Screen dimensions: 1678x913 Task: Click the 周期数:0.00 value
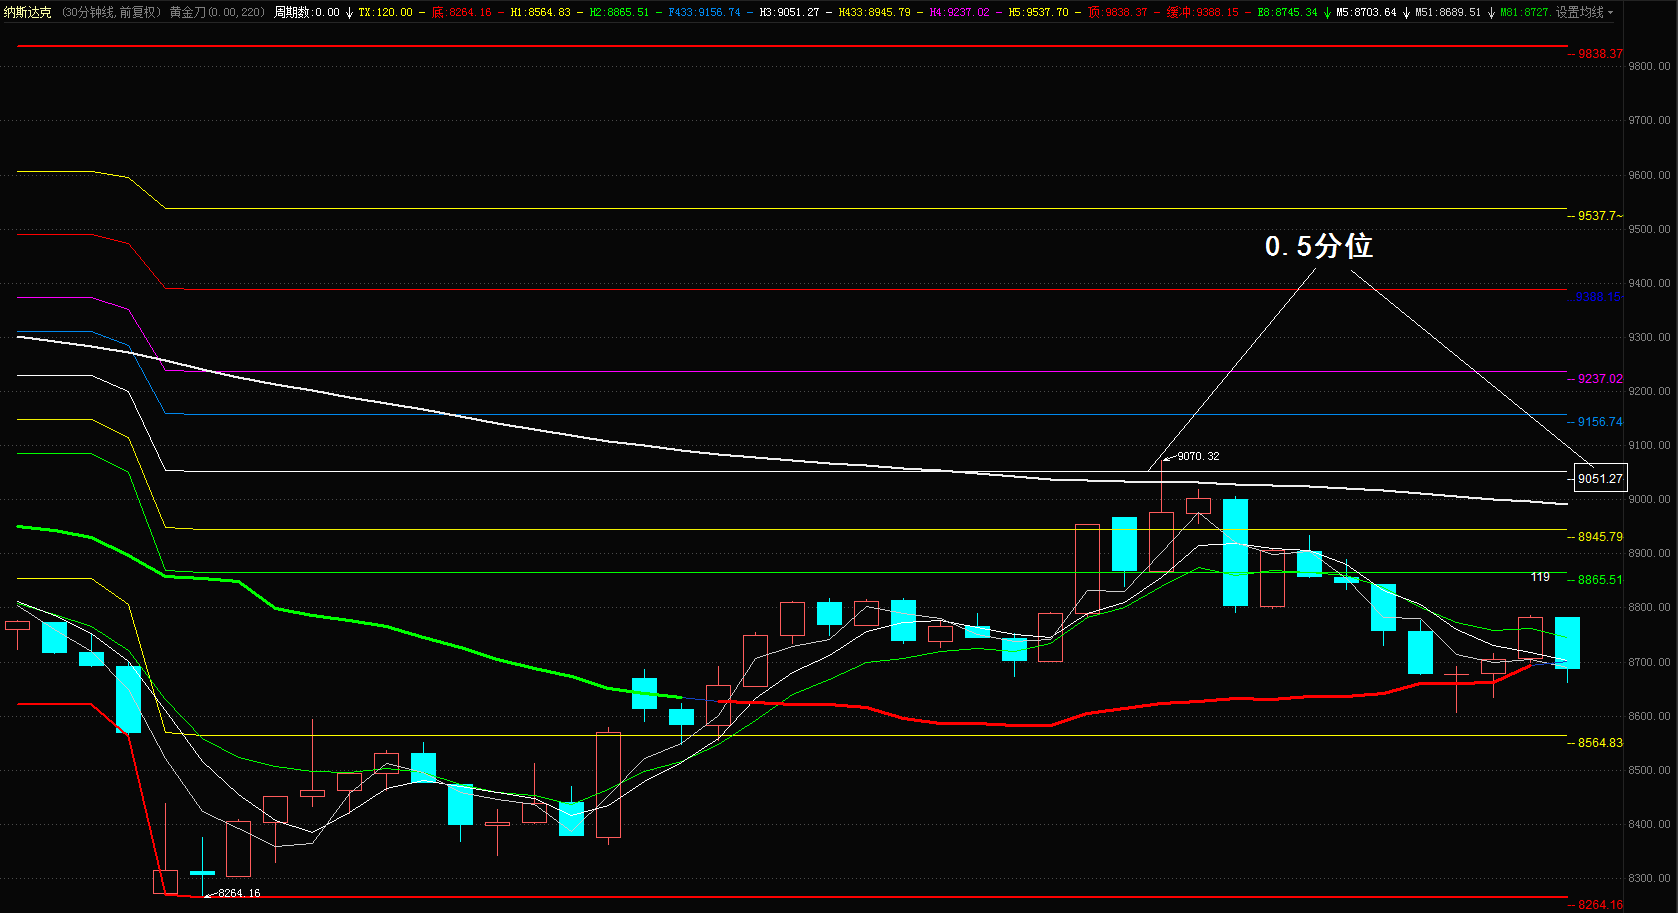pos(307,12)
